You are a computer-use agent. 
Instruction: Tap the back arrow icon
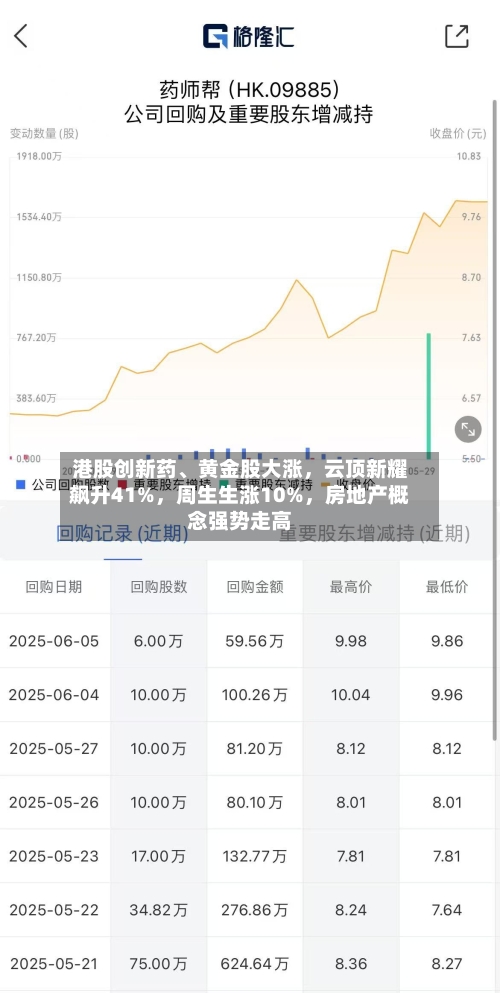coord(21,36)
